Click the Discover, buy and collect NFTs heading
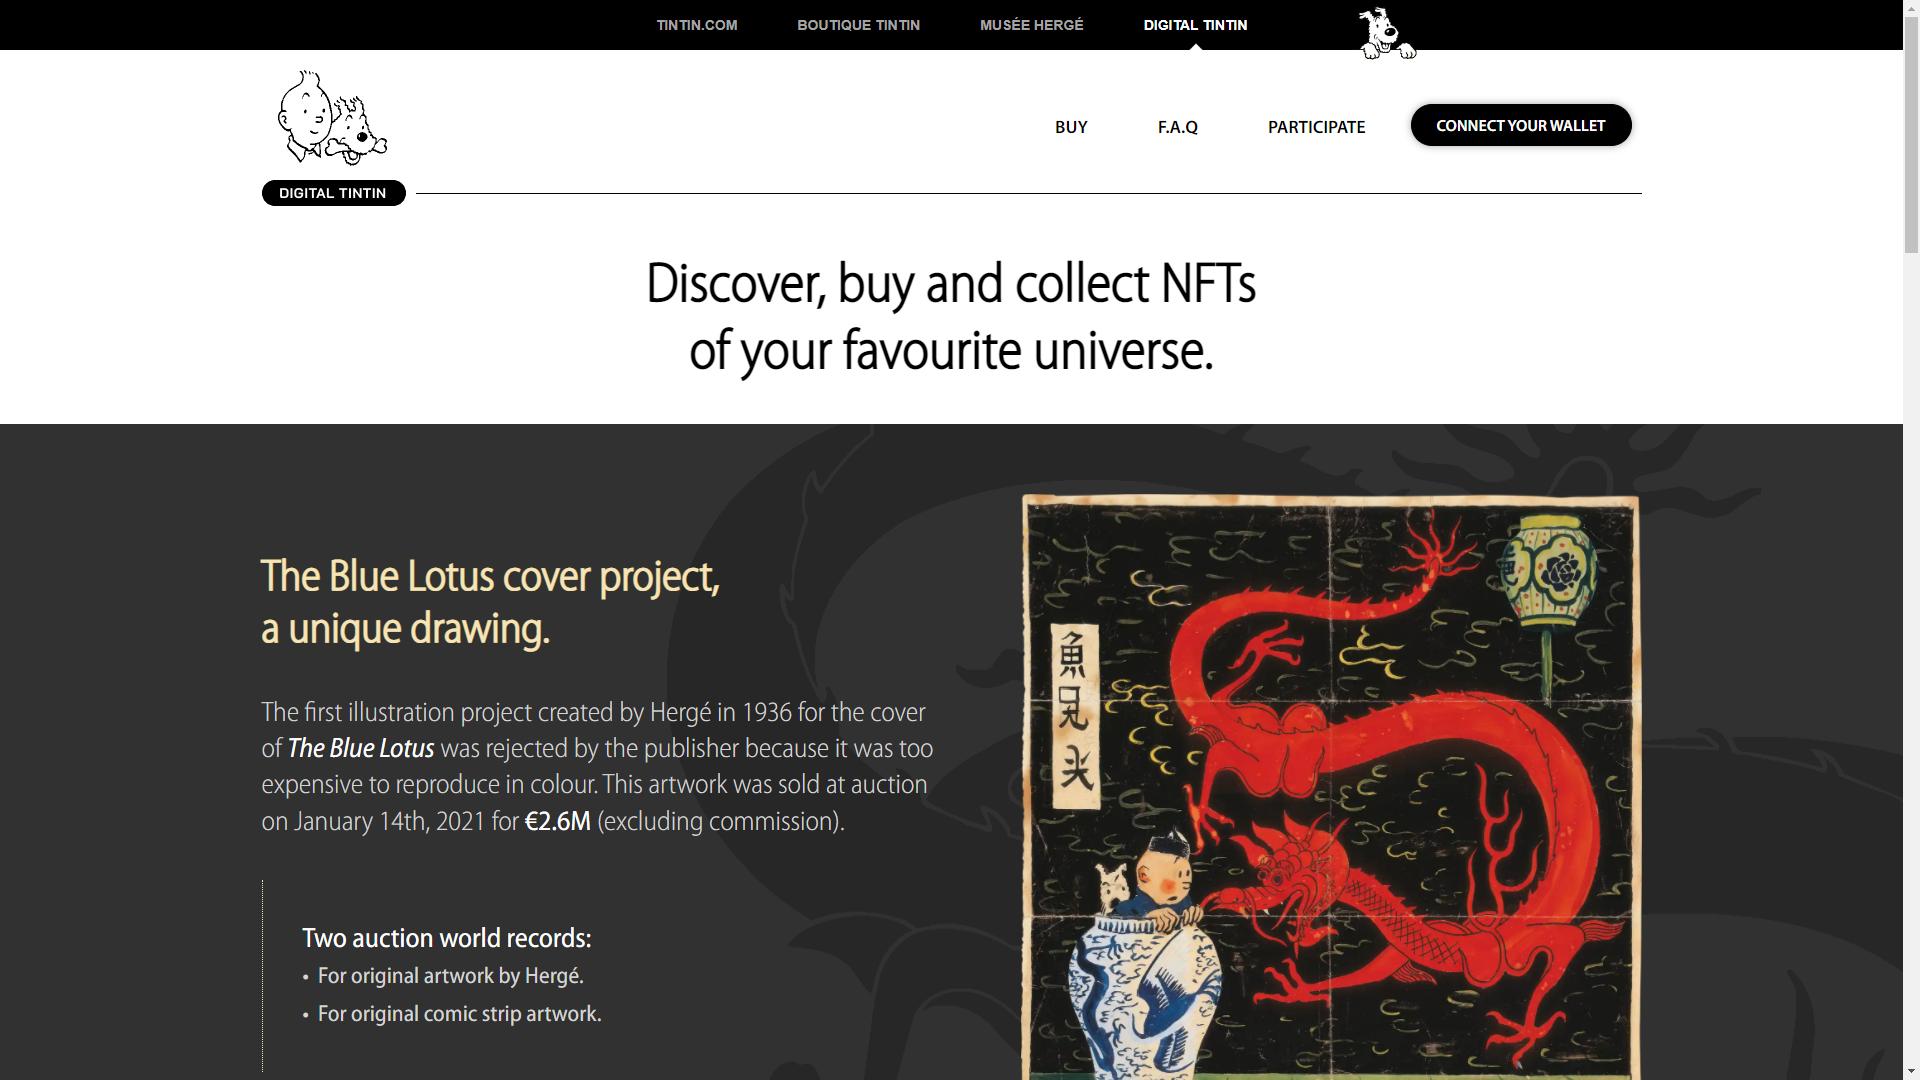1920x1080 pixels. tap(950, 317)
